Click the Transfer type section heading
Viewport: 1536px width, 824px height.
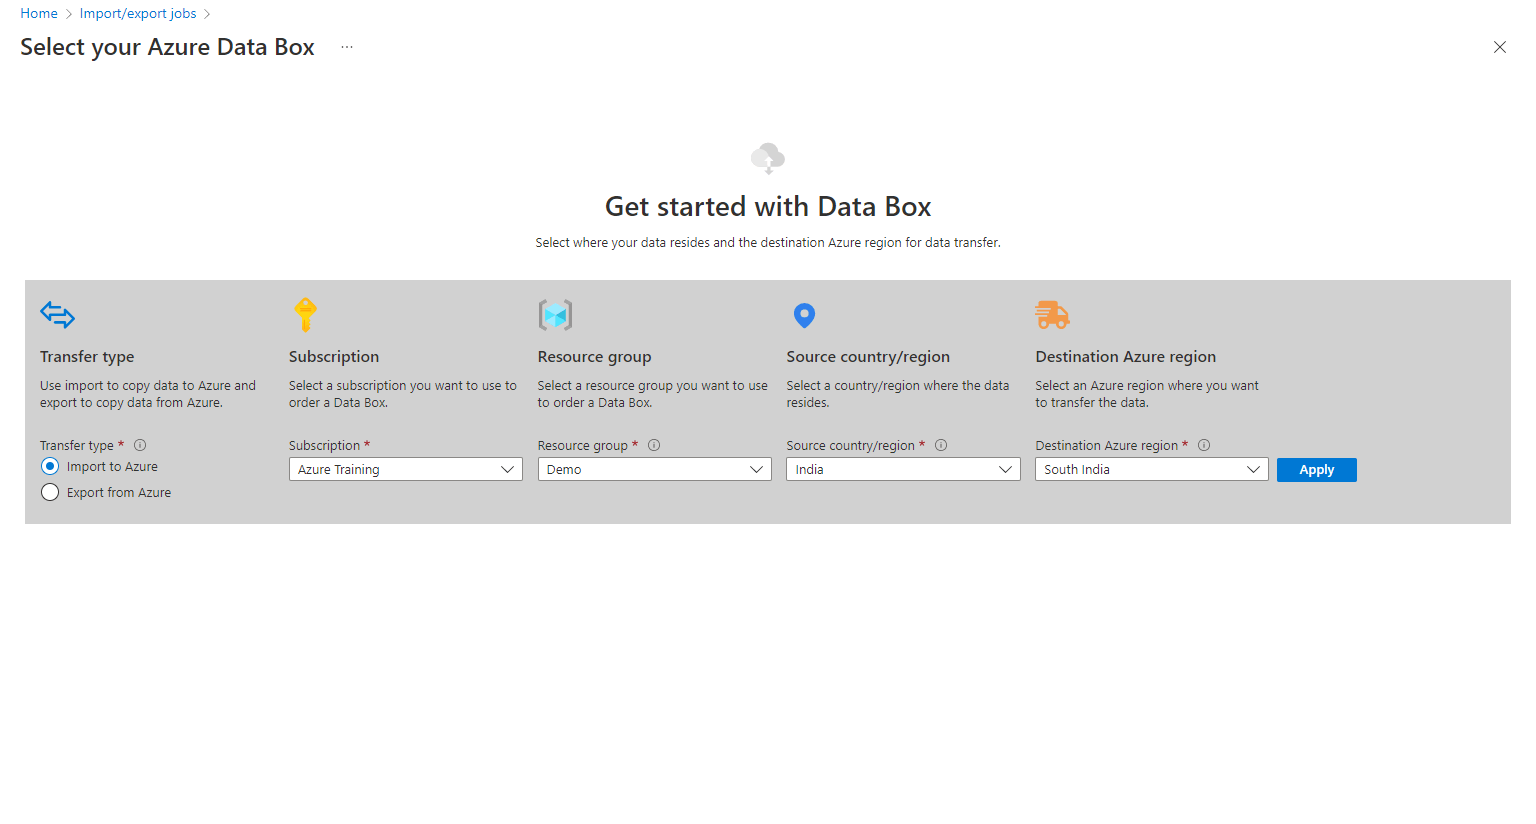87,357
